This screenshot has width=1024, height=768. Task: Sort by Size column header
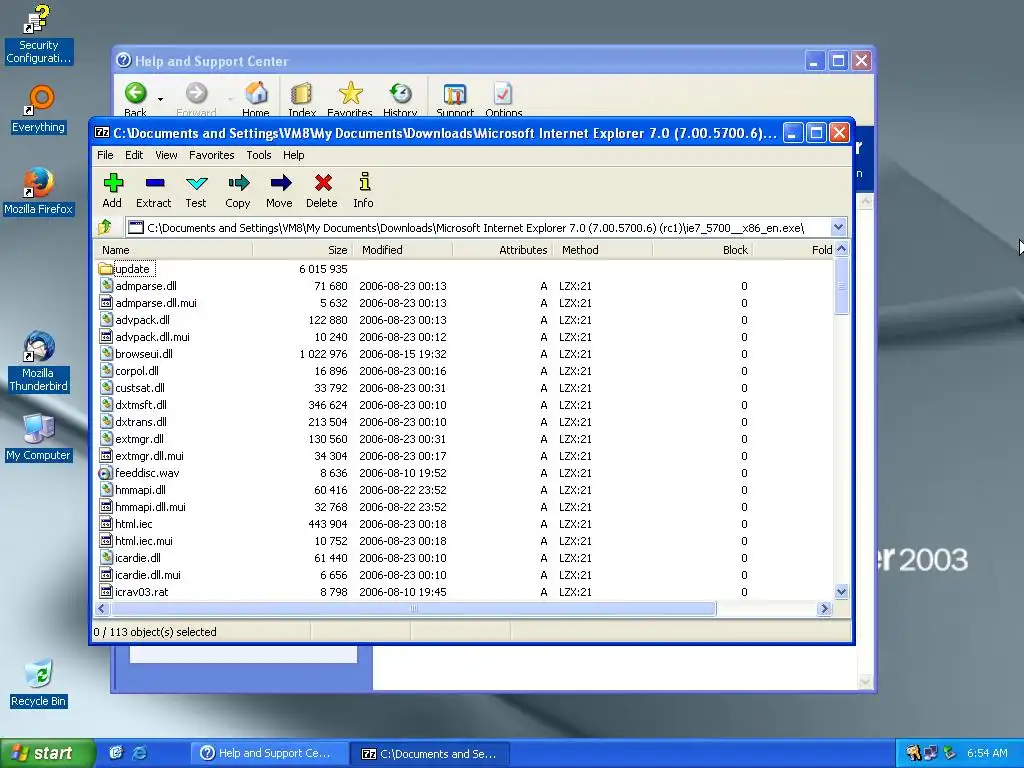302,250
